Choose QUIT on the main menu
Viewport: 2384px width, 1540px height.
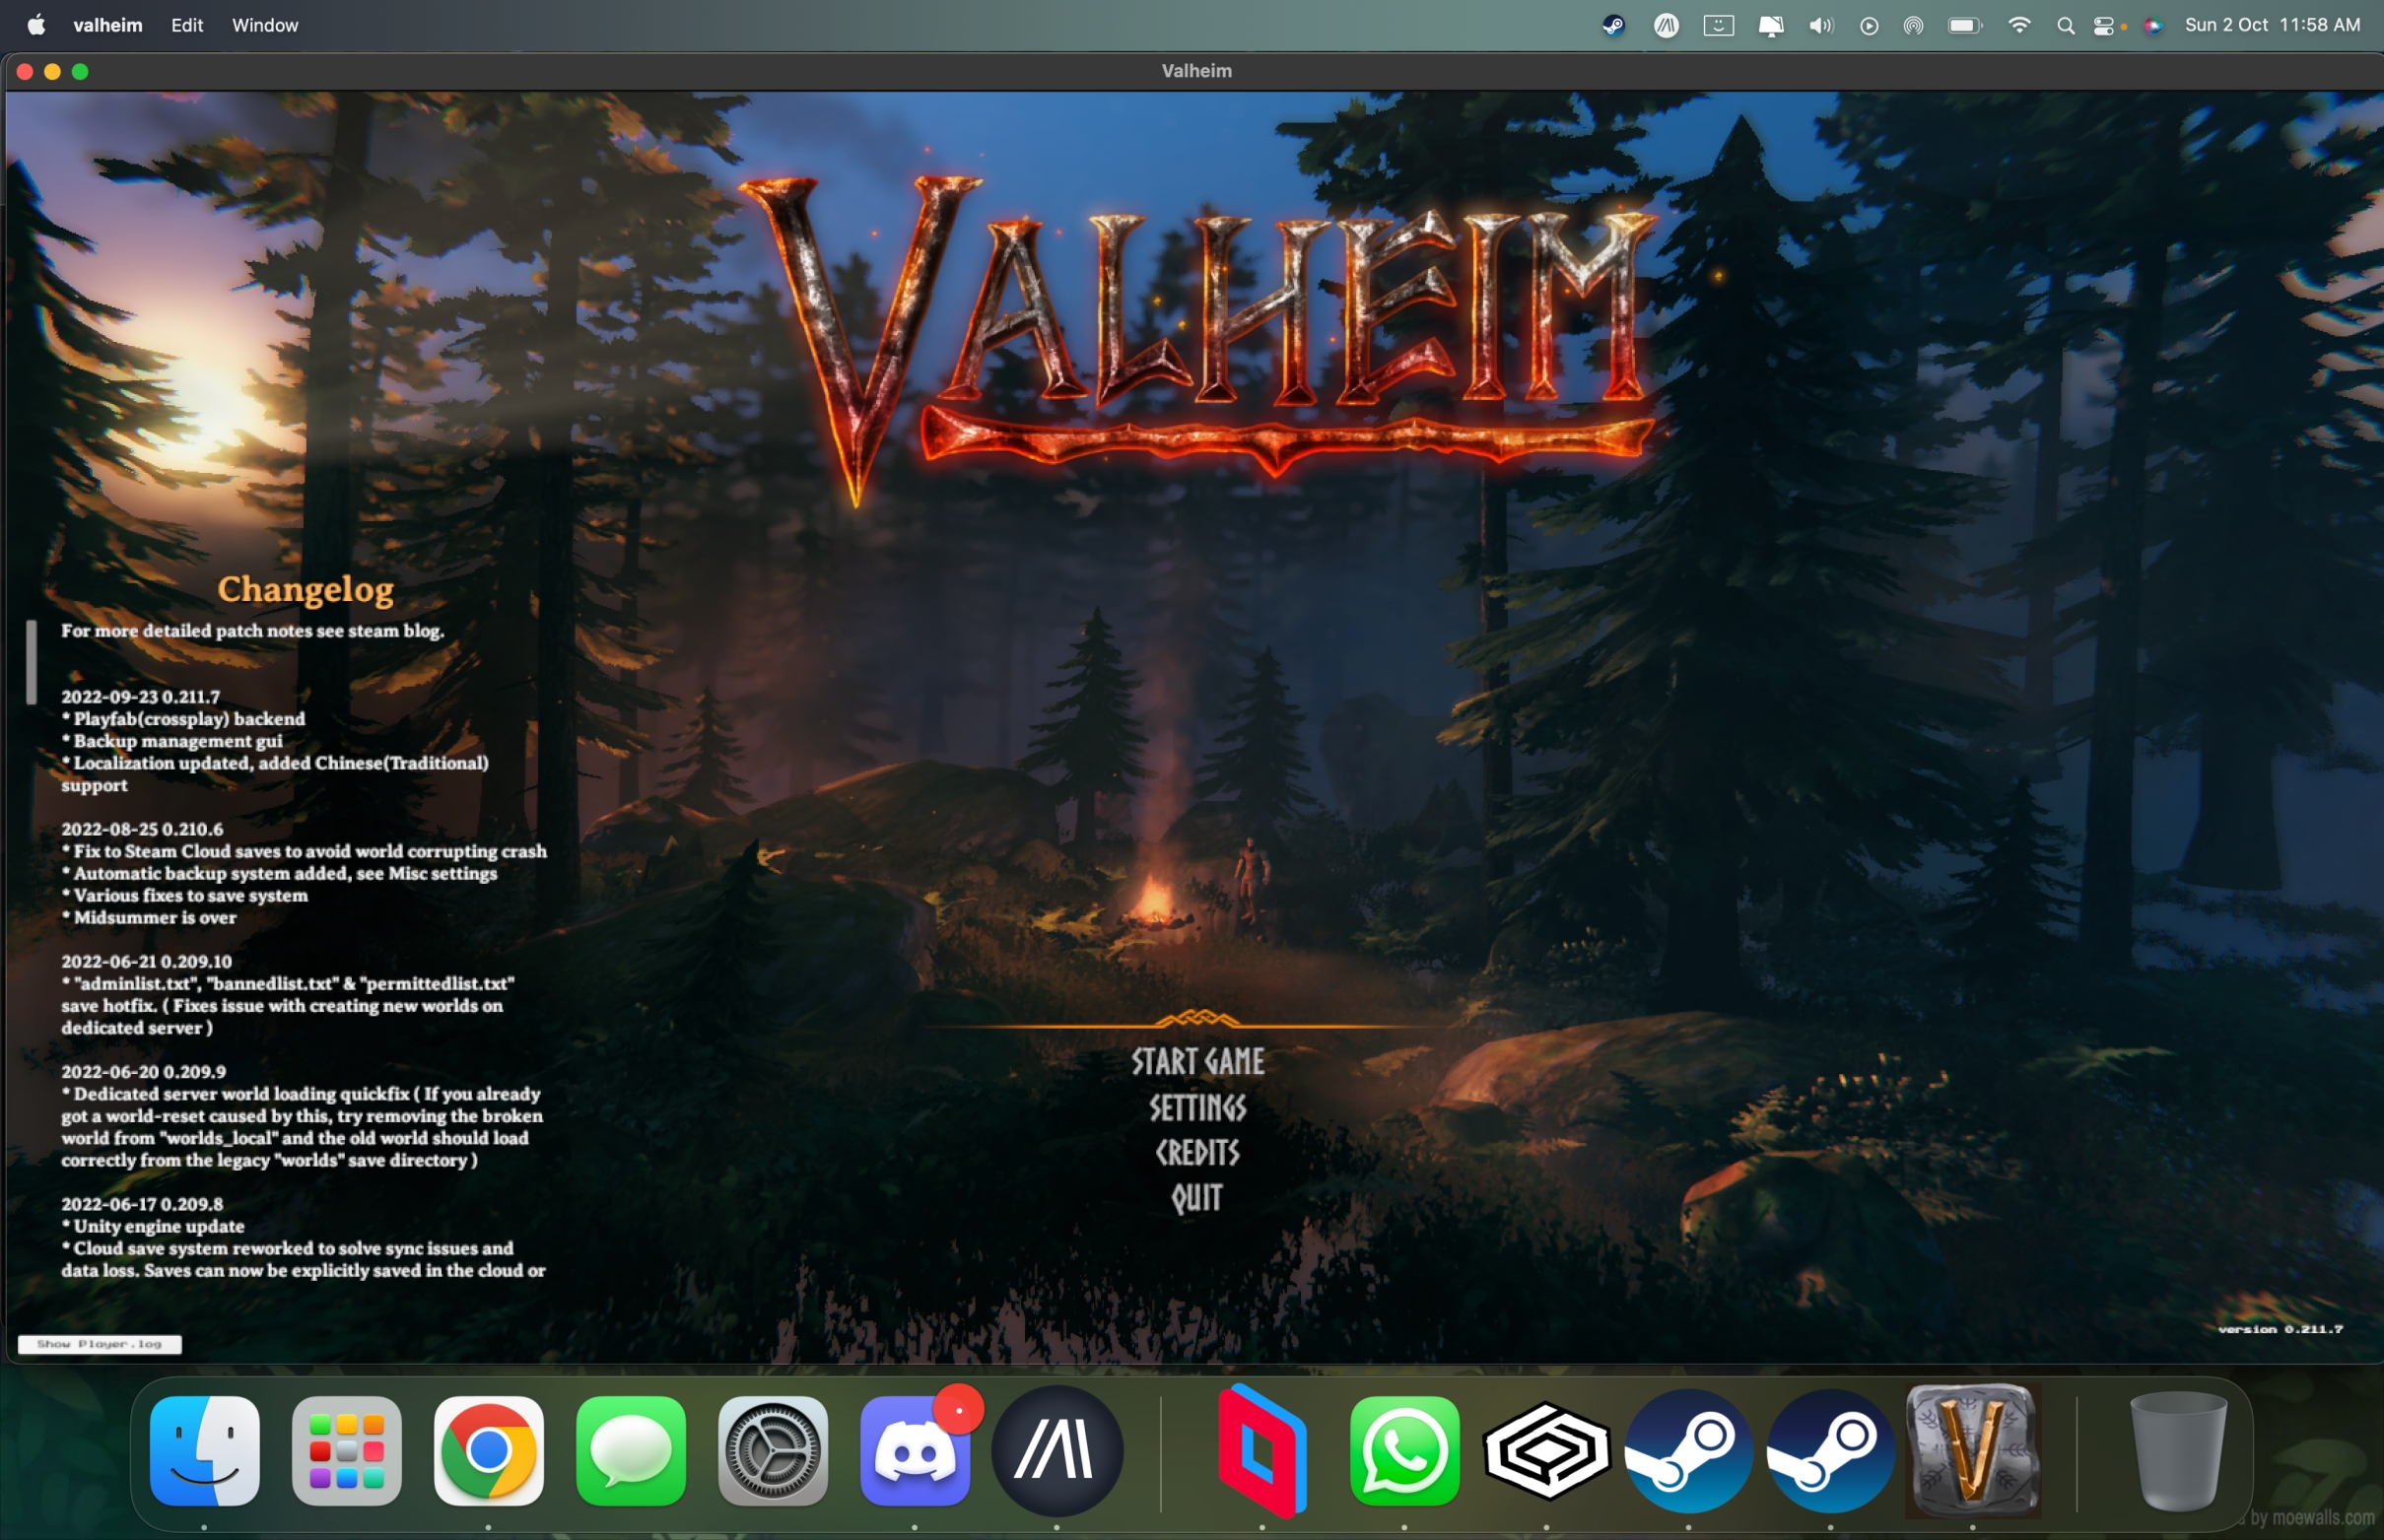click(1198, 1198)
